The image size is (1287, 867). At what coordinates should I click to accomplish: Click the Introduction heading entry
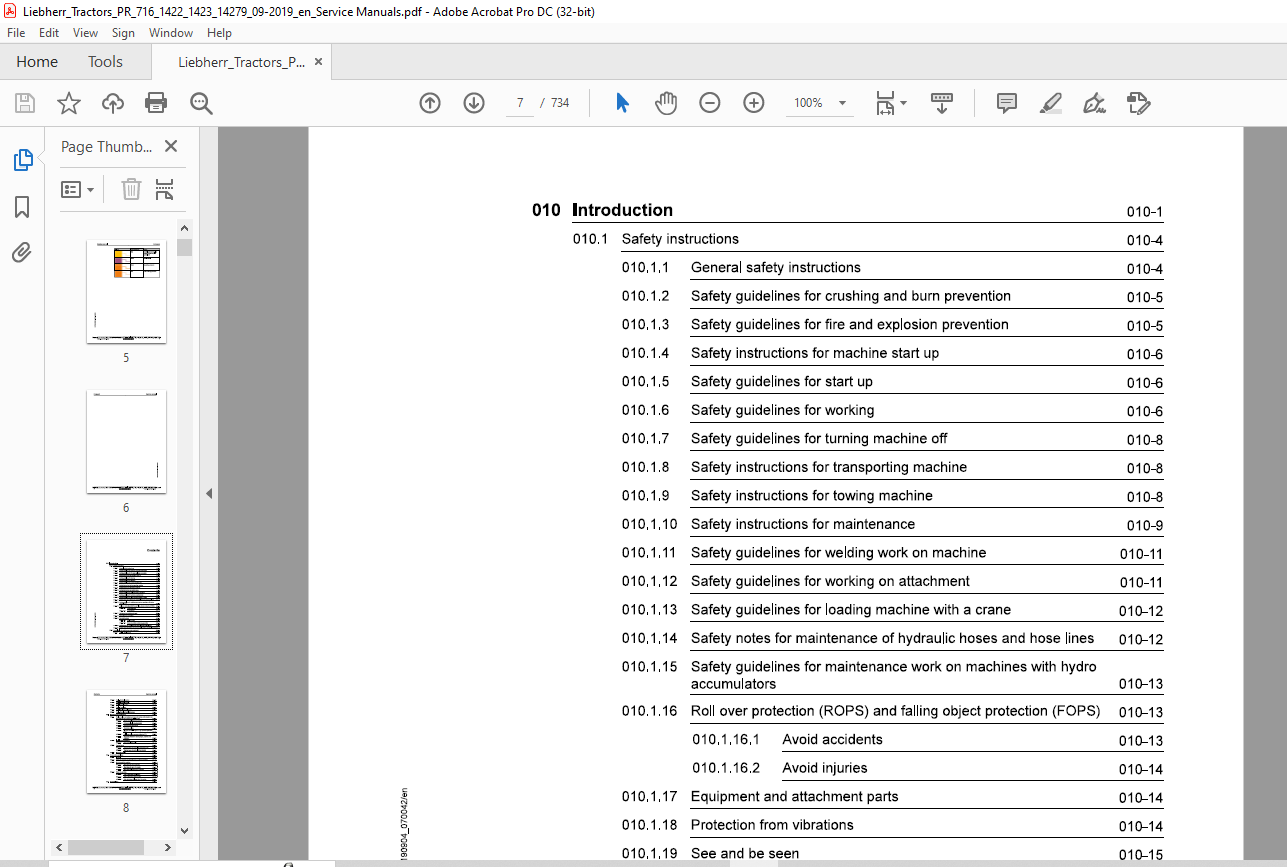pyautogui.click(x=622, y=210)
